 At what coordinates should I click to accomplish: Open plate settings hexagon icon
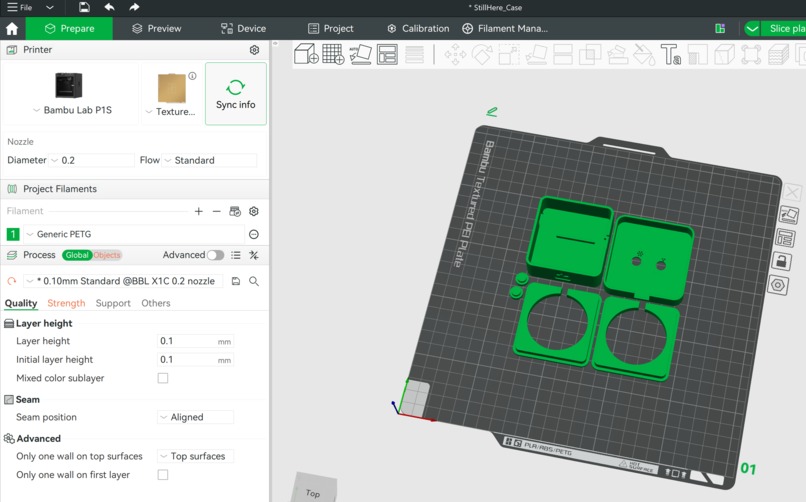pyautogui.click(x=778, y=285)
